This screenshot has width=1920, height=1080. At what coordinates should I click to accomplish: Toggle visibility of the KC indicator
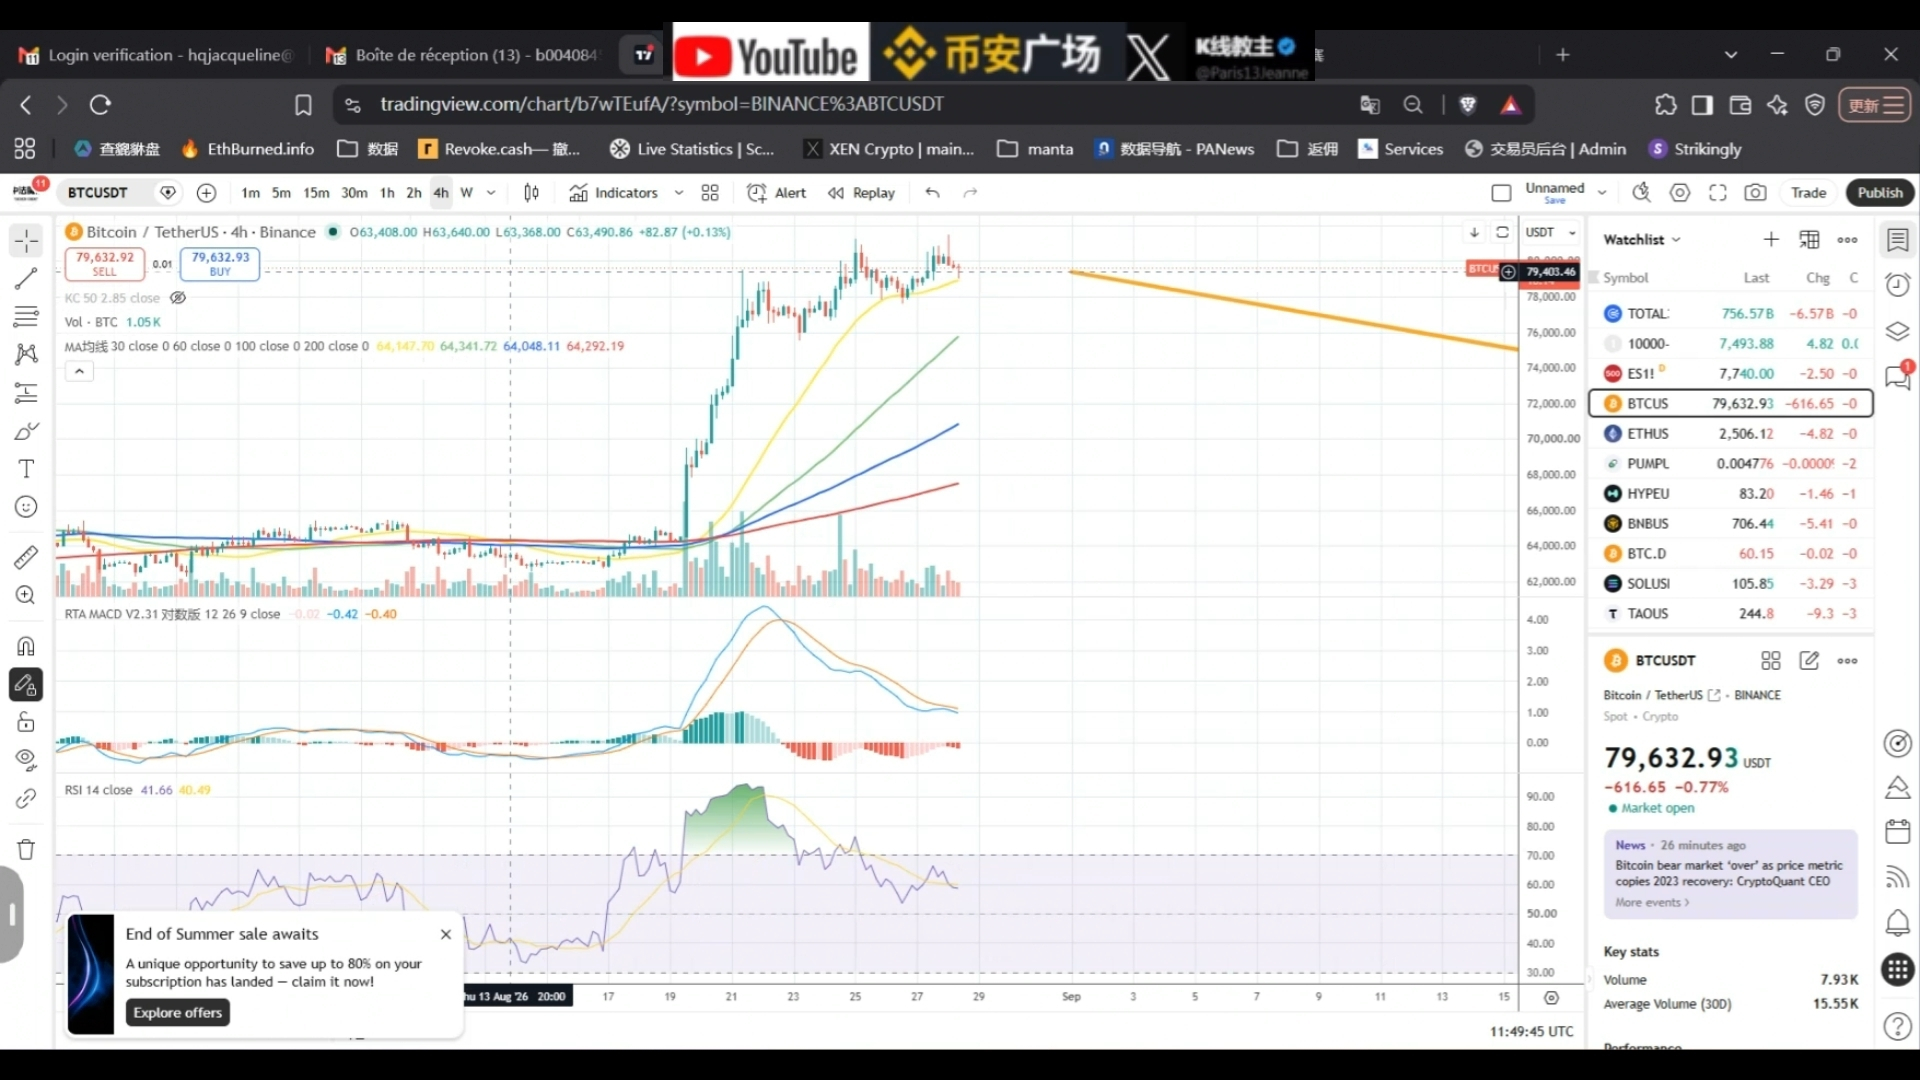click(178, 298)
